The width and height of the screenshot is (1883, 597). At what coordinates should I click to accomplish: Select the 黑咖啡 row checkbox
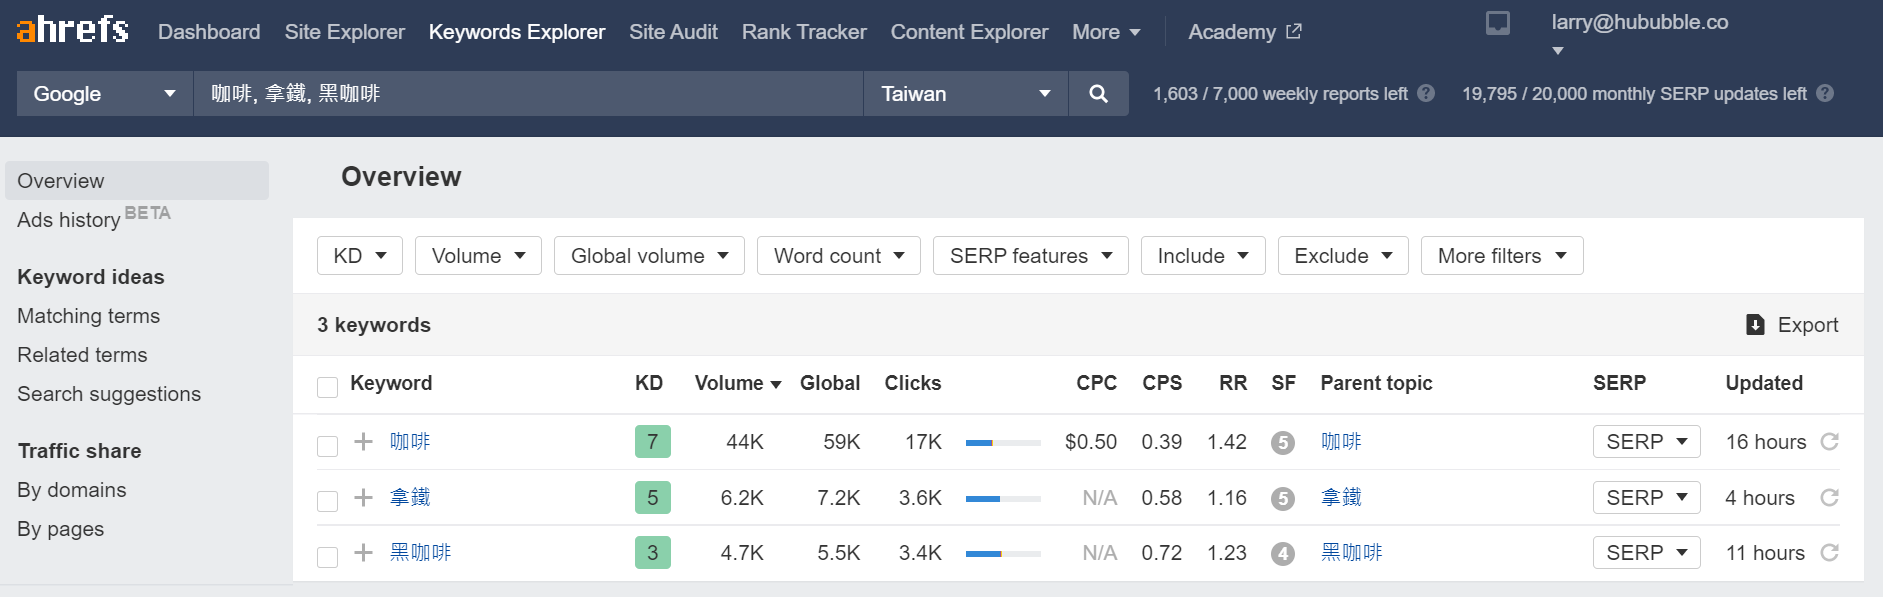click(327, 556)
